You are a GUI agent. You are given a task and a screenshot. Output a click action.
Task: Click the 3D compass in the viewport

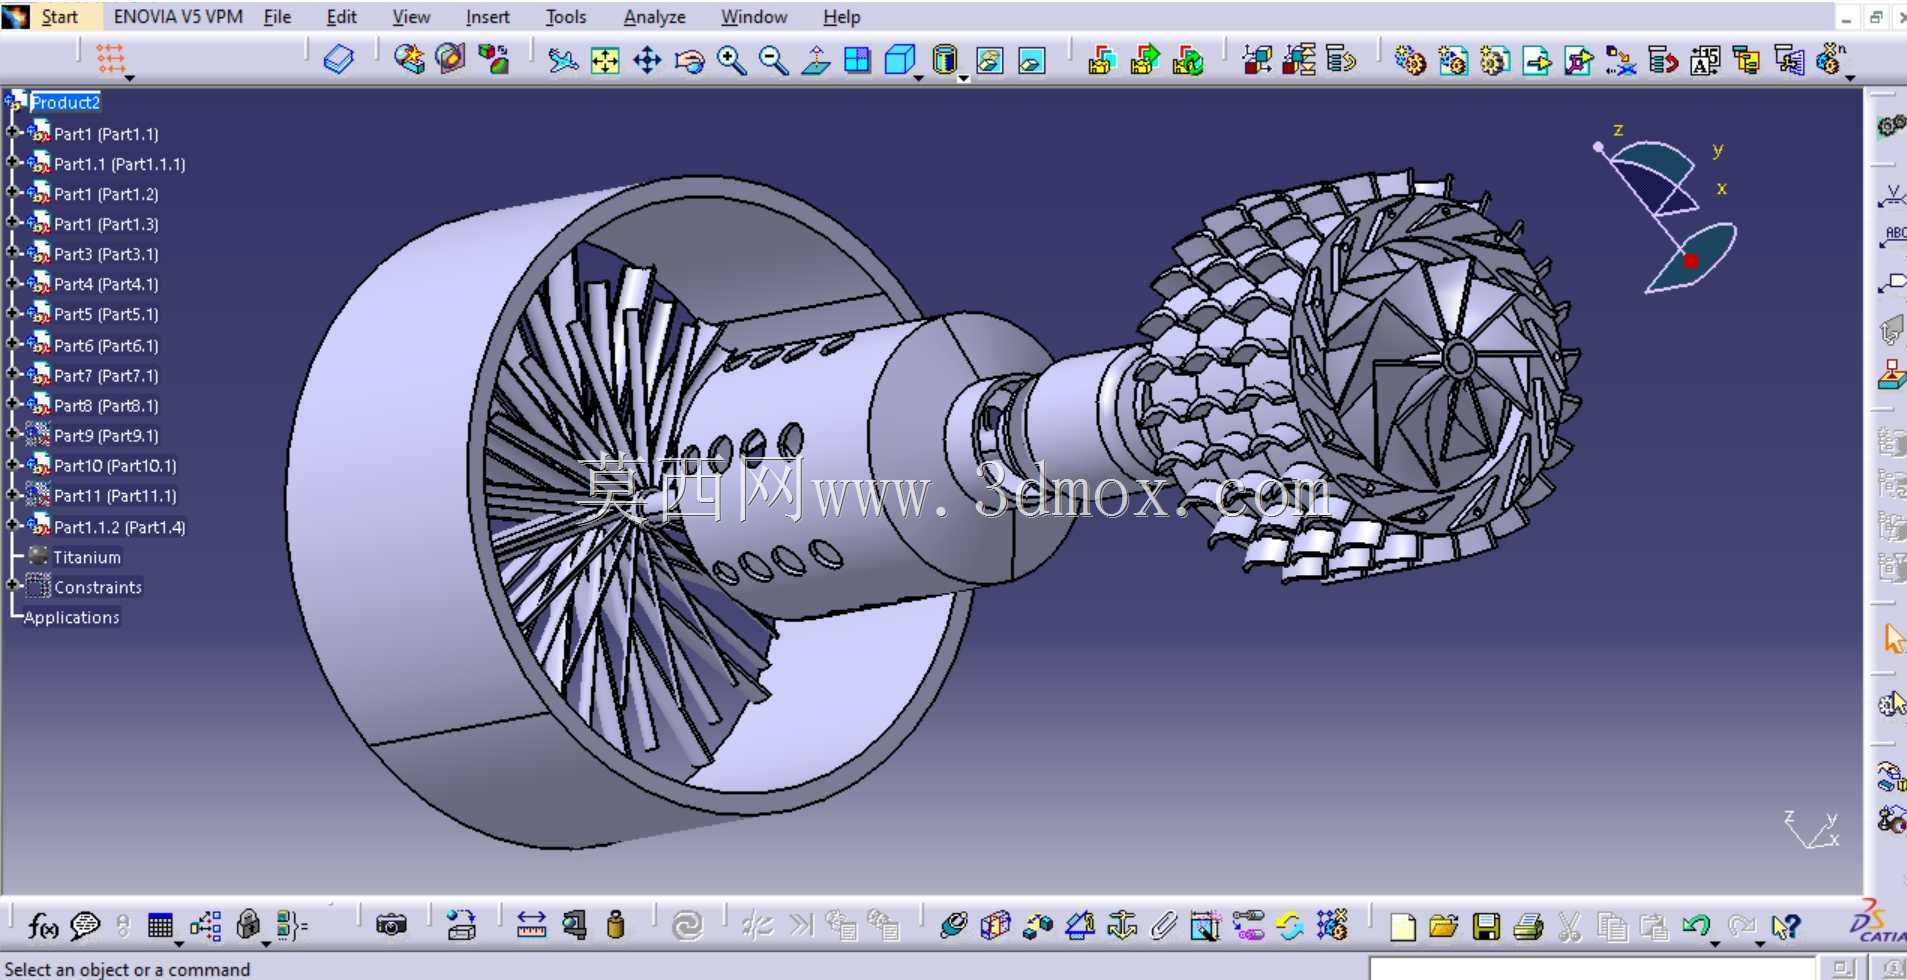[1667, 210]
